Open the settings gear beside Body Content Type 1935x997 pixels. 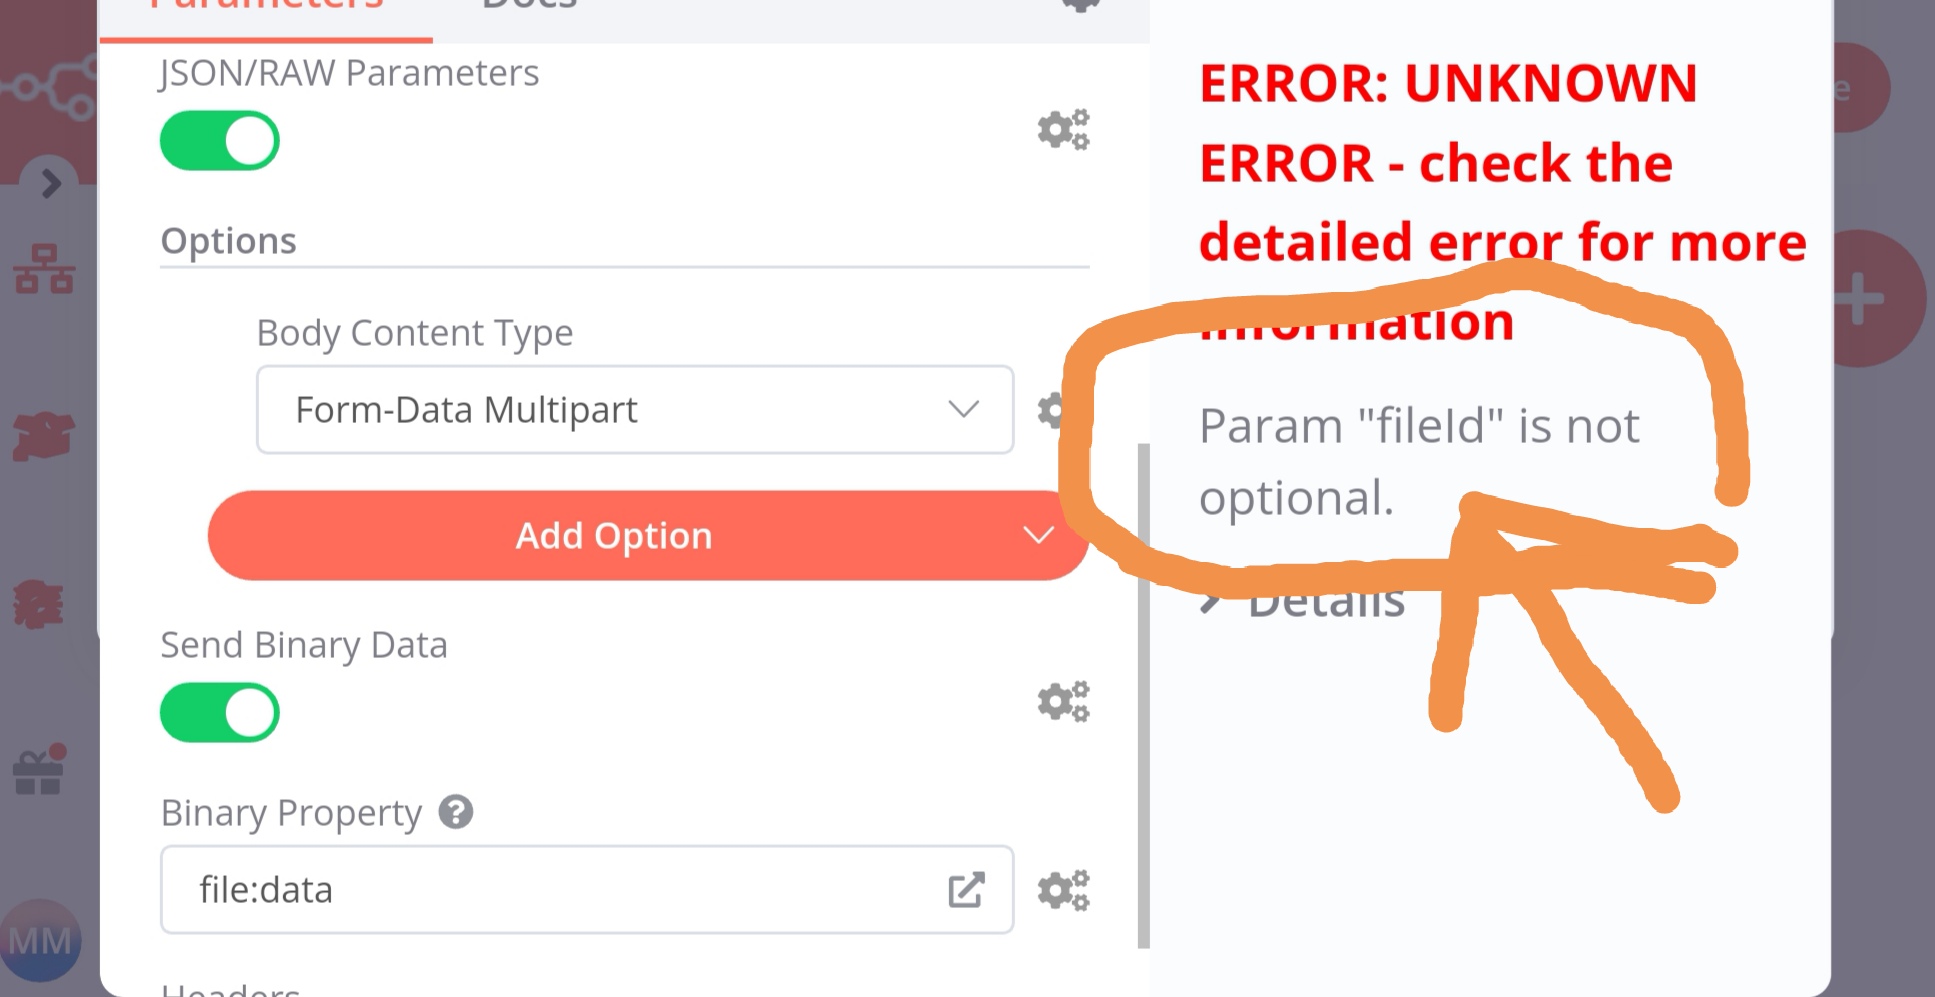point(1050,410)
